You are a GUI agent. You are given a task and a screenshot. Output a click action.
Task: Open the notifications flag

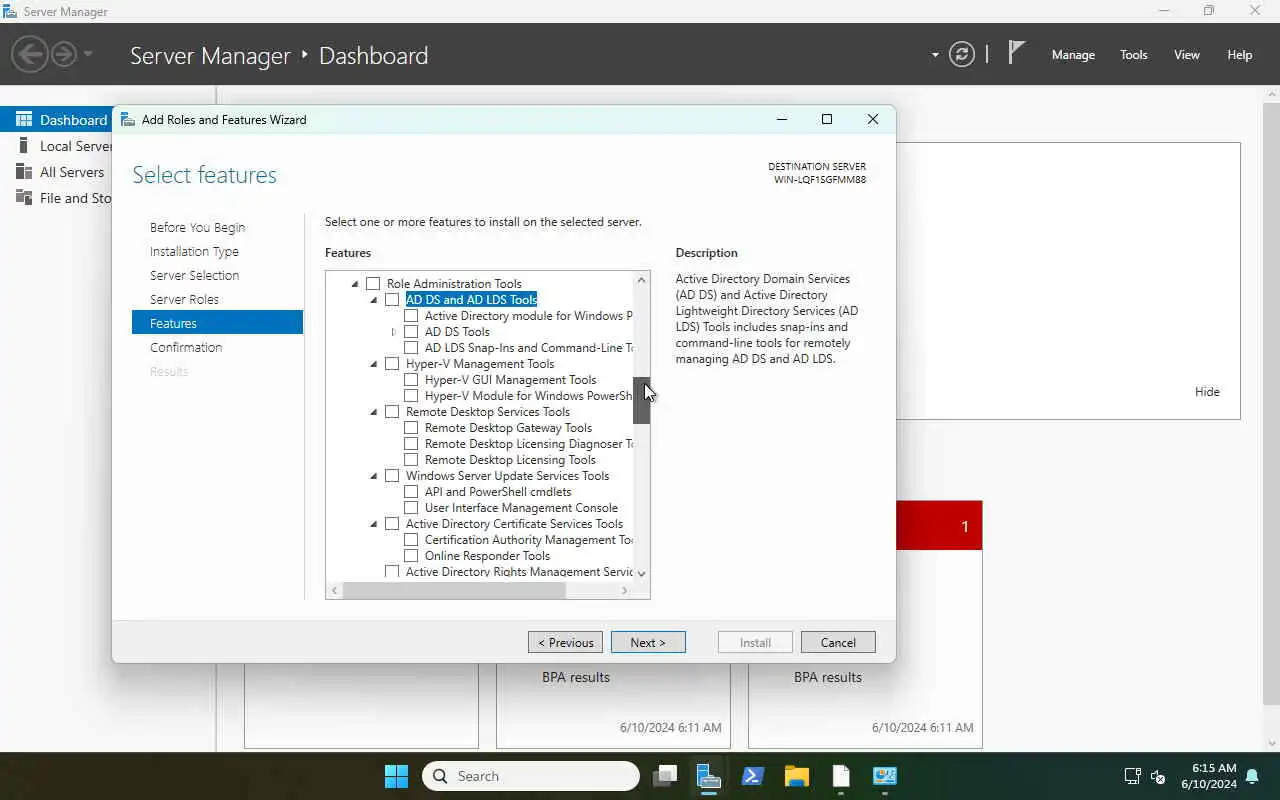click(x=1016, y=53)
